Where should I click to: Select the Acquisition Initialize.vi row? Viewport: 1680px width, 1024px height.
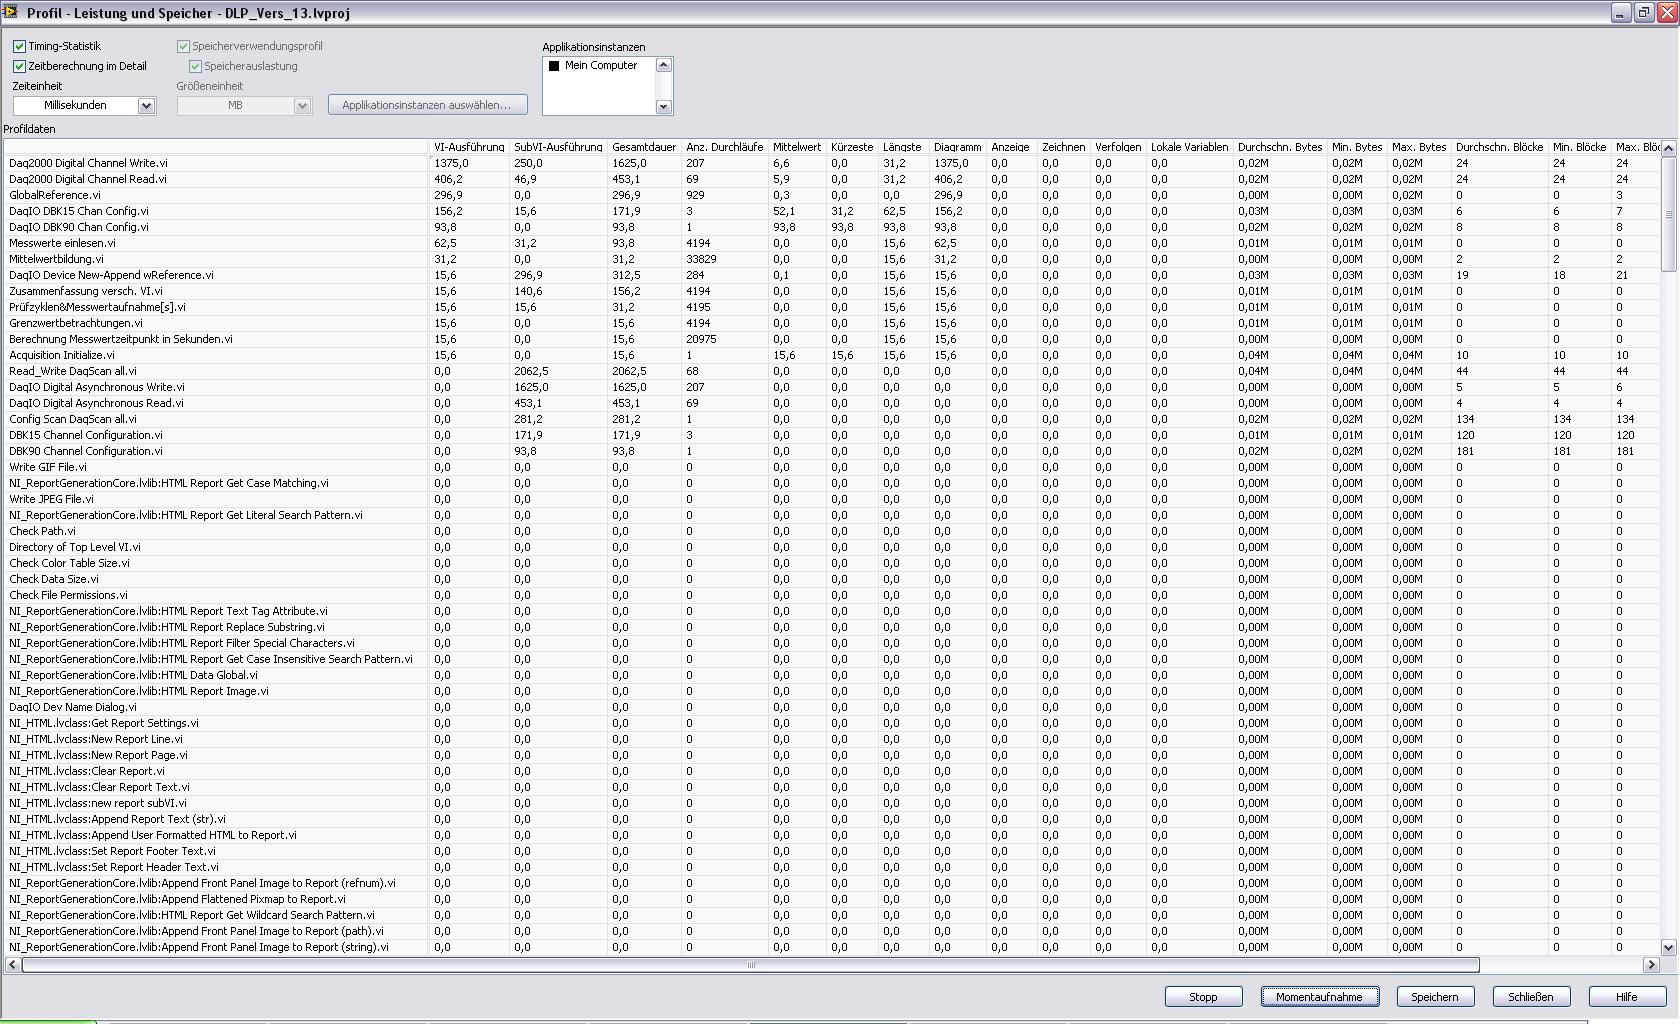pyautogui.click(x=832, y=355)
